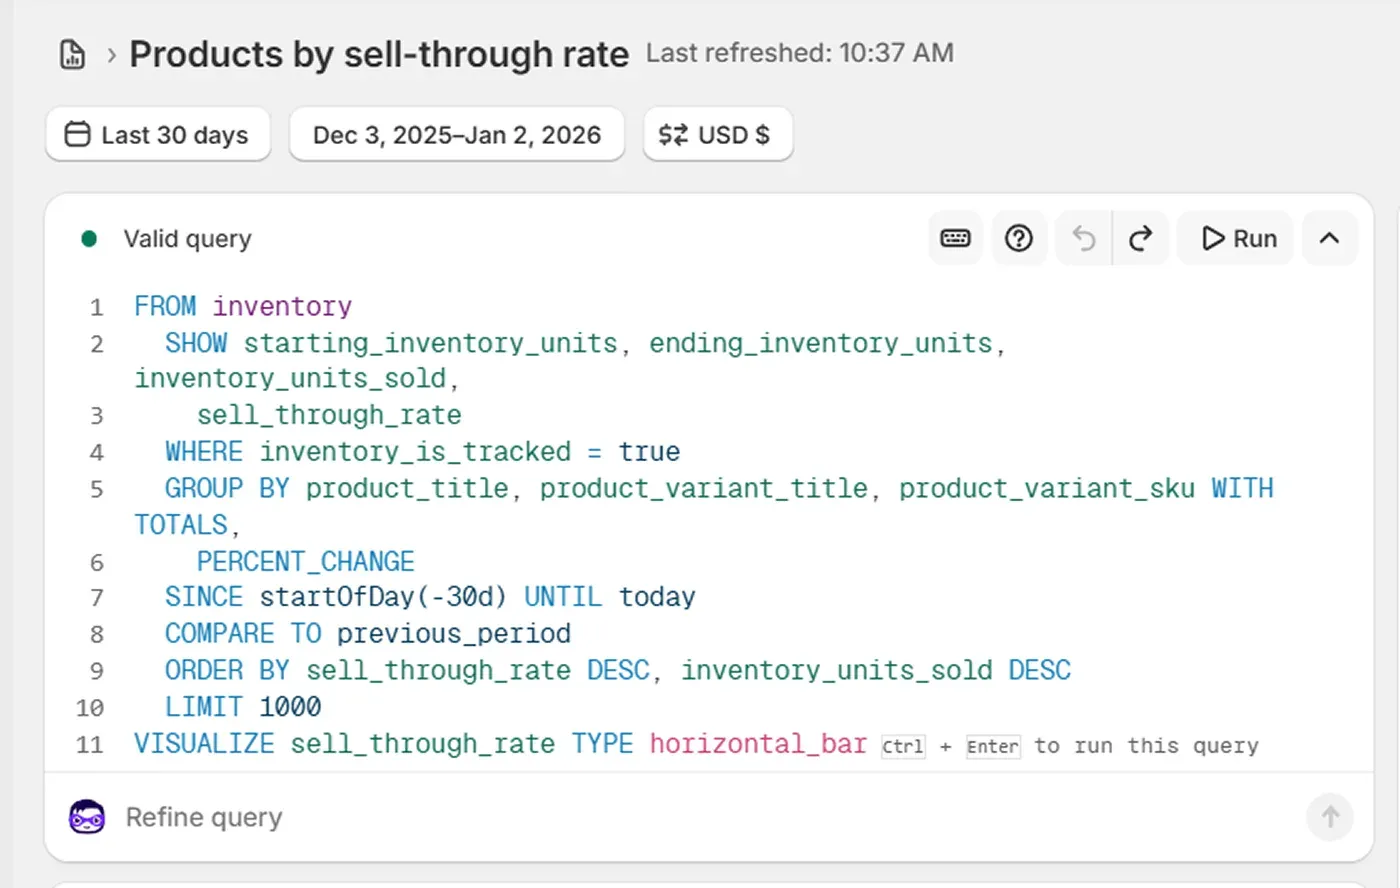The width and height of the screenshot is (1400, 888).
Task: Open the Last 30 days date range picker
Action: [158, 134]
